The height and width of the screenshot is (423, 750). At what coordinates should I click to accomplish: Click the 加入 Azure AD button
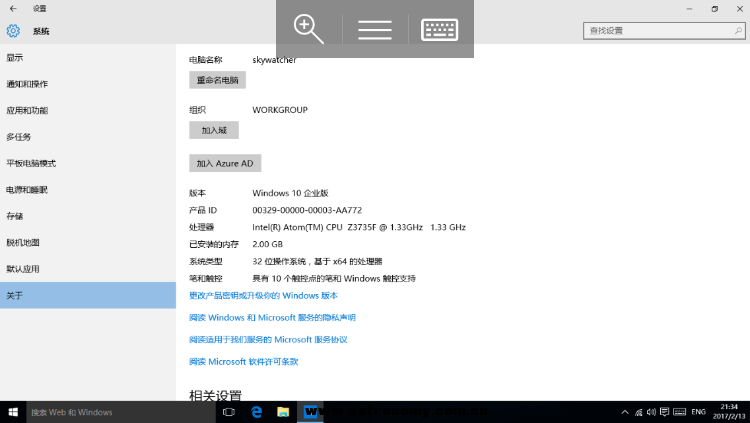pyautogui.click(x=225, y=163)
